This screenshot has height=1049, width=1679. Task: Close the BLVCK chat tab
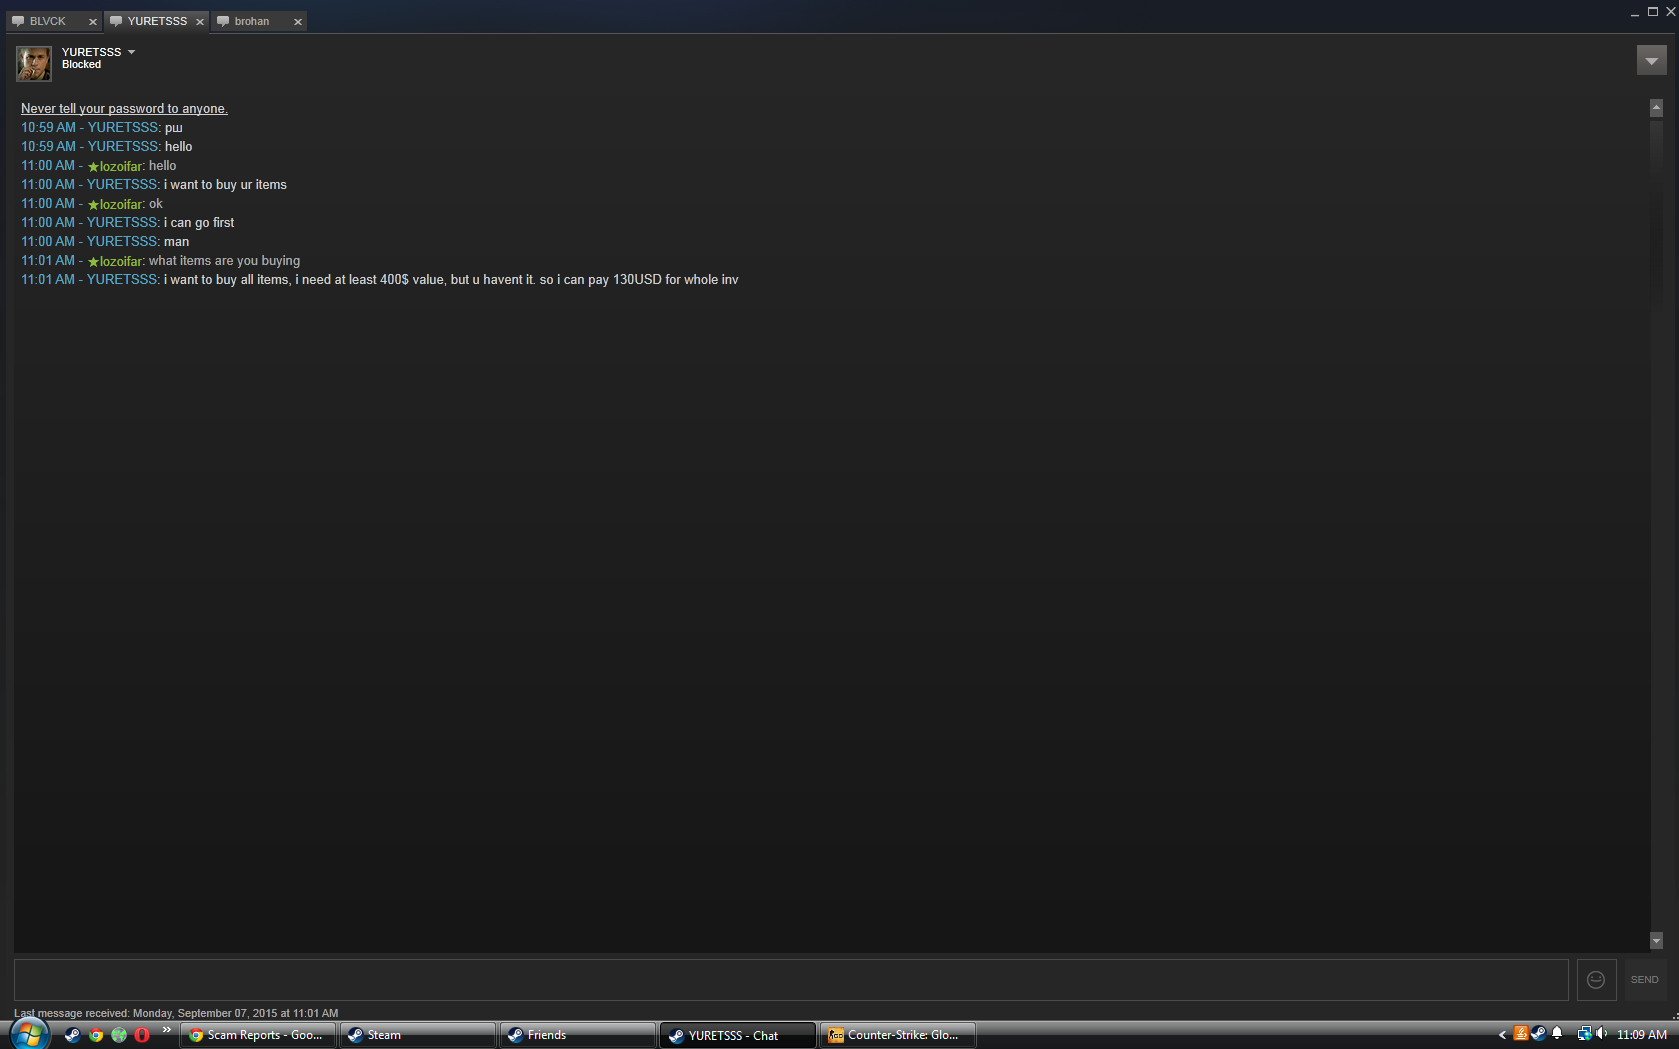(93, 22)
